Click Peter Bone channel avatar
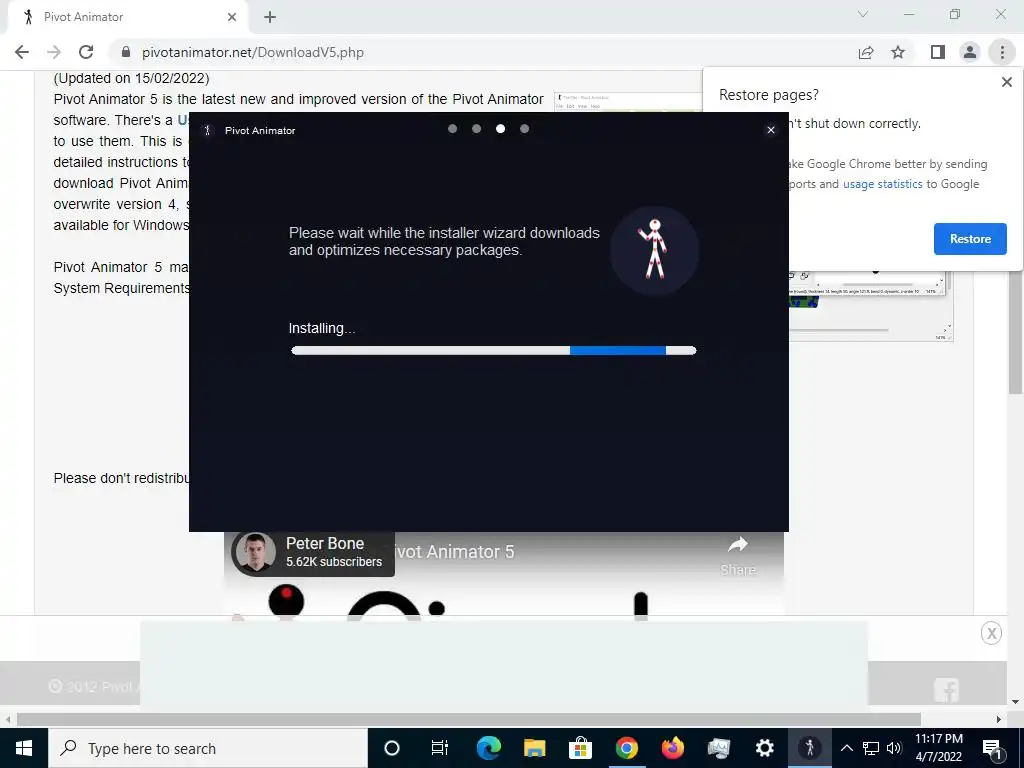Image resolution: width=1024 pixels, height=768 pixels. (x=255, y=552)
